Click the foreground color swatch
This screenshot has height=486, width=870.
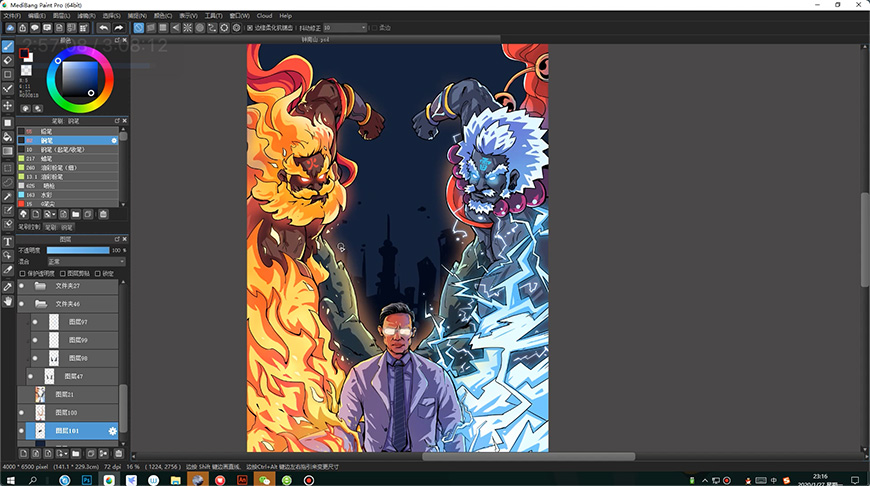[23, 53]
